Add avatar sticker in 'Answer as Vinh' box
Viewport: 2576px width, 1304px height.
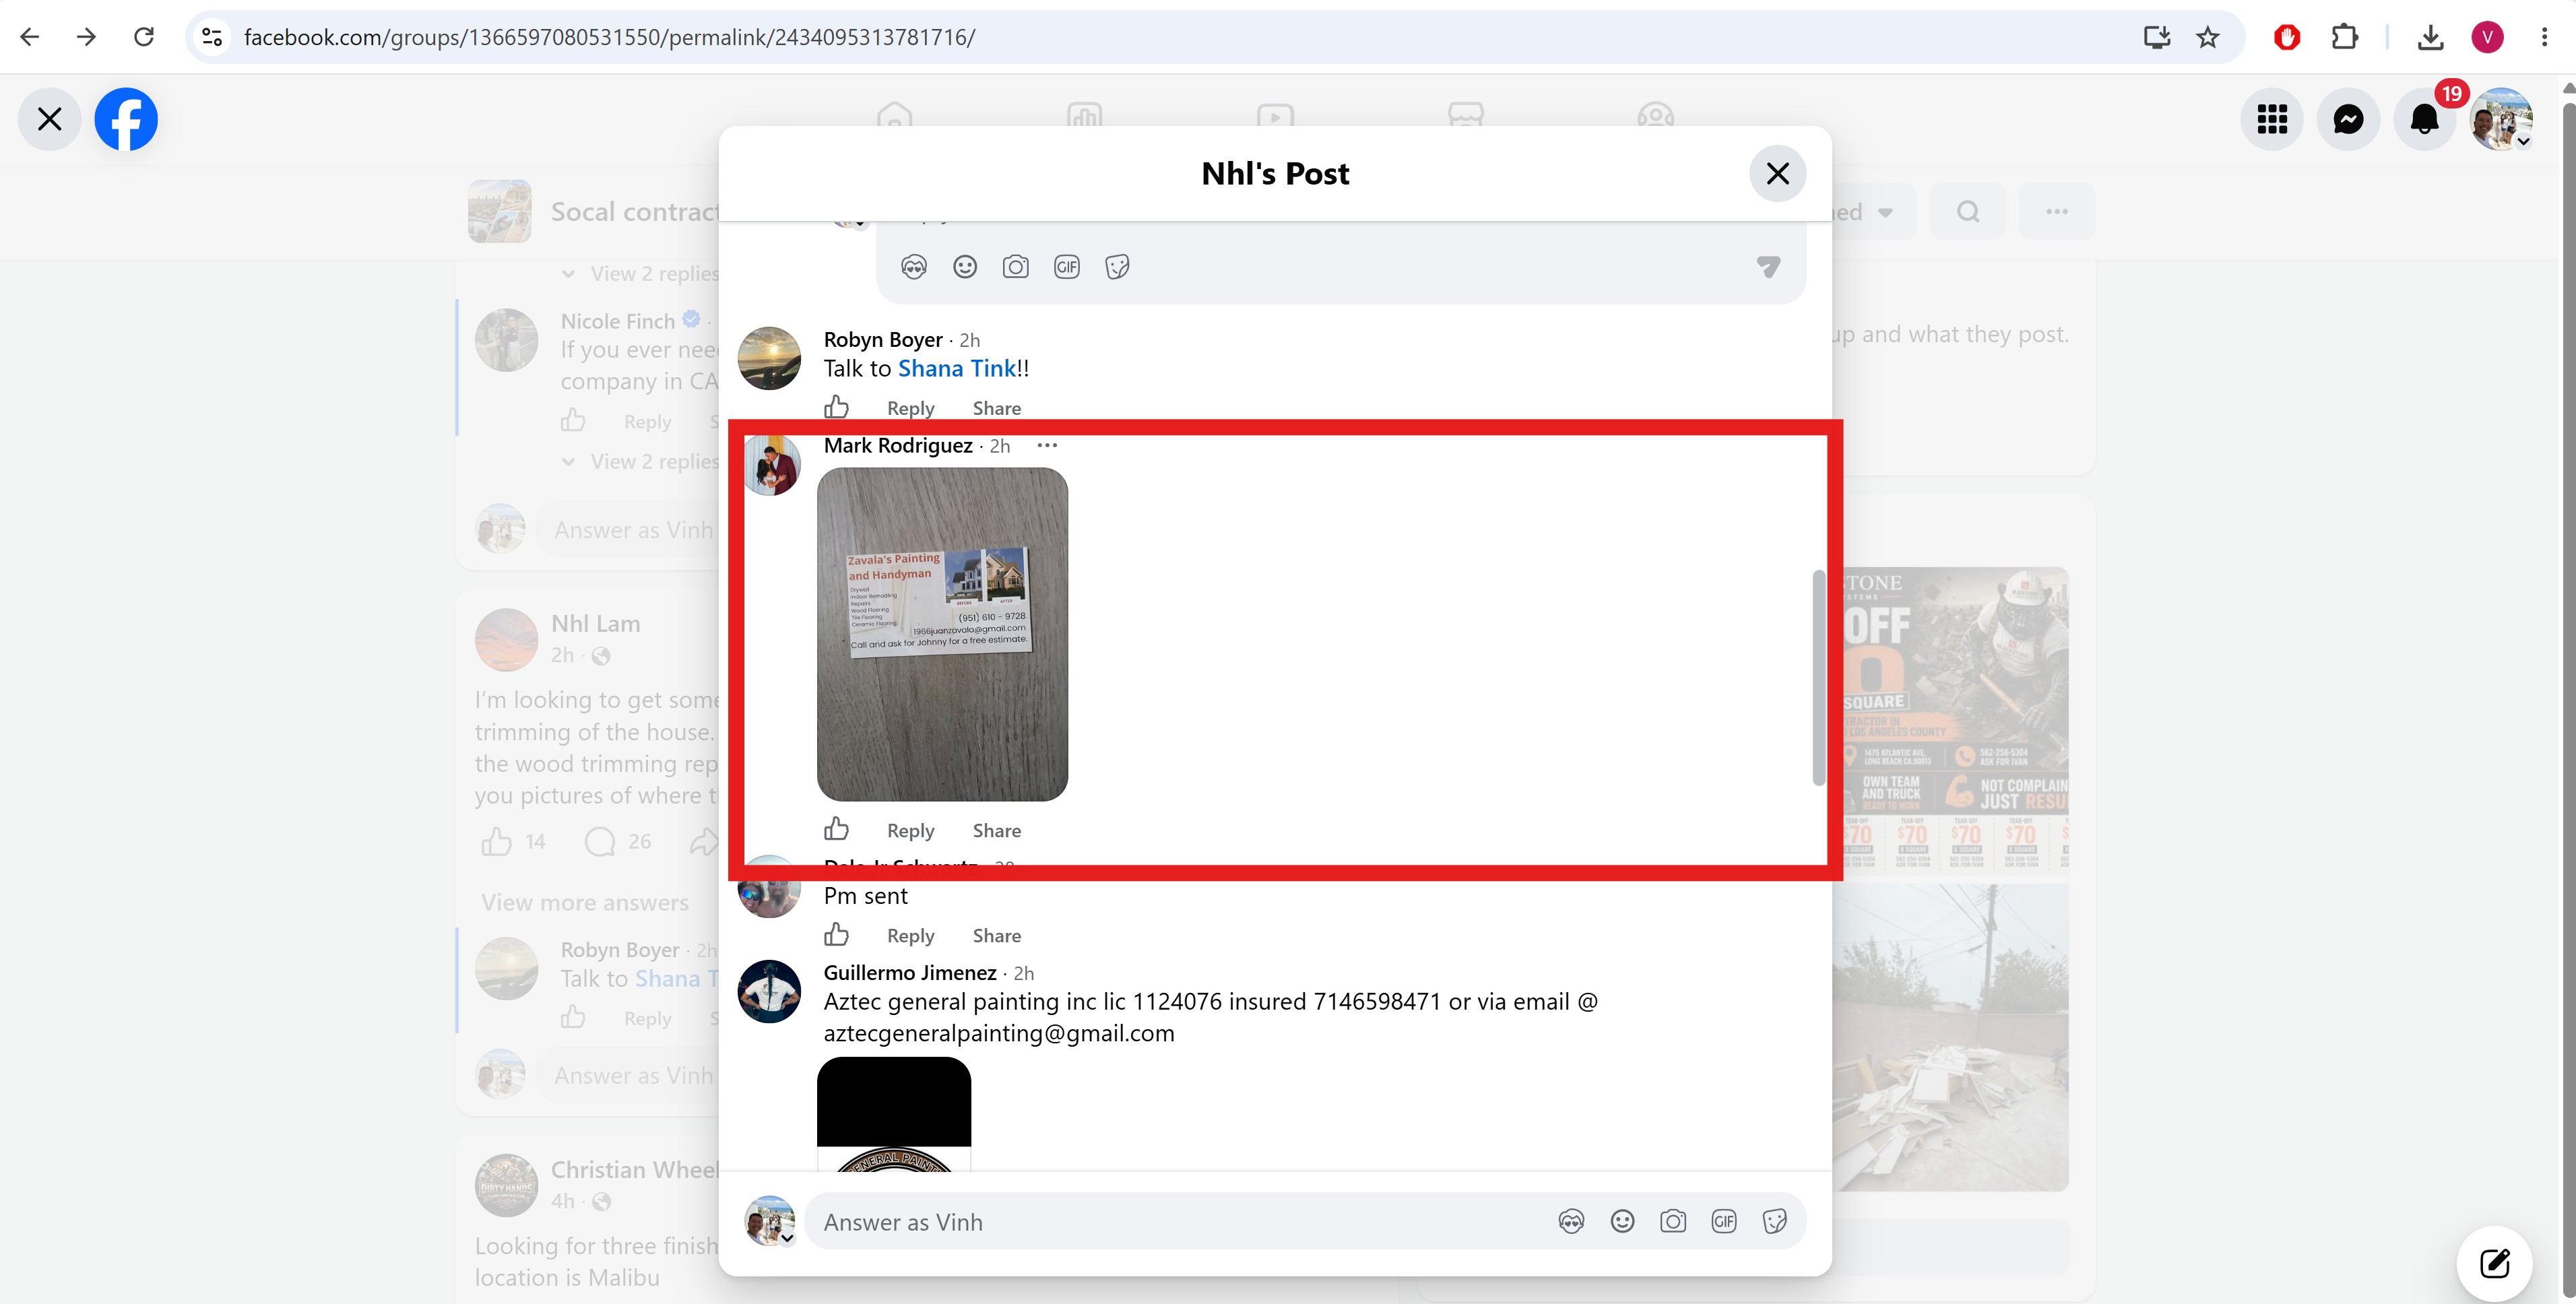(1571, 1221)
